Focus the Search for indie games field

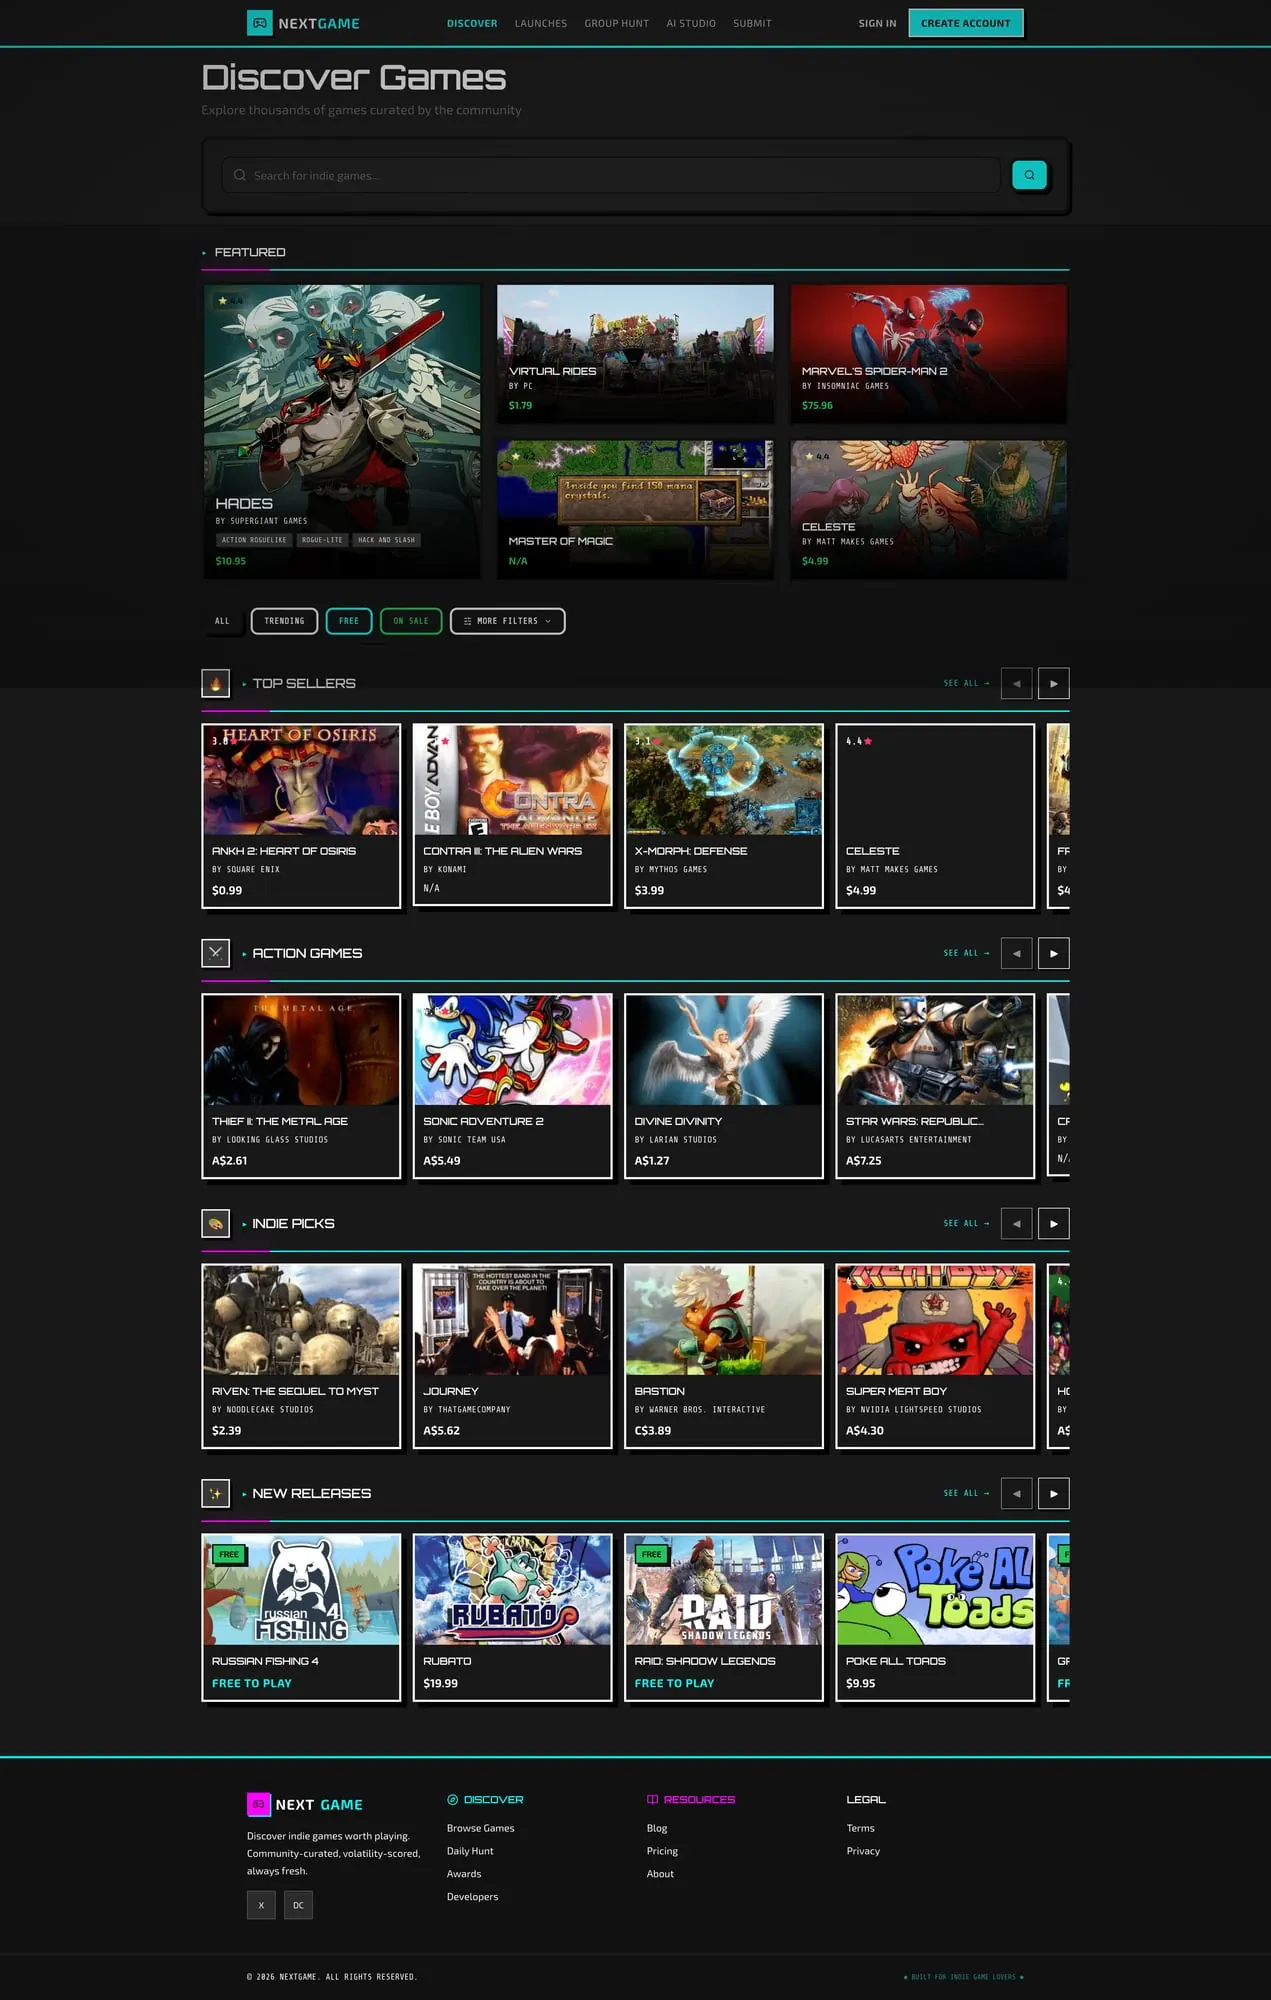[611, 175]
